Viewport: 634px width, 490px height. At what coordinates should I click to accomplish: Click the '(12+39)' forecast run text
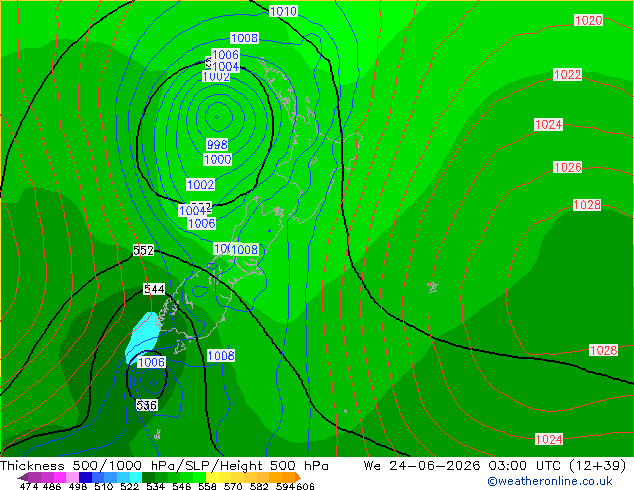click(598, 466)
